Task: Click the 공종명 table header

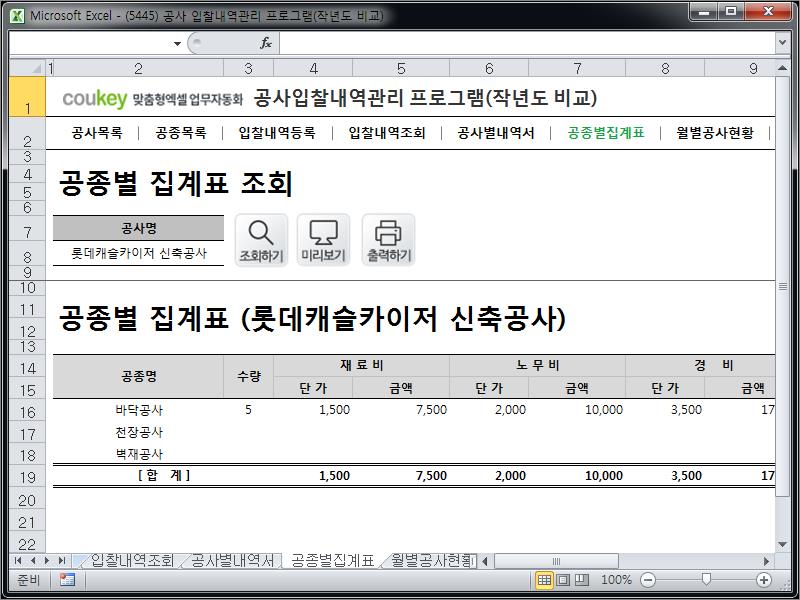Action: click(138, 377)
